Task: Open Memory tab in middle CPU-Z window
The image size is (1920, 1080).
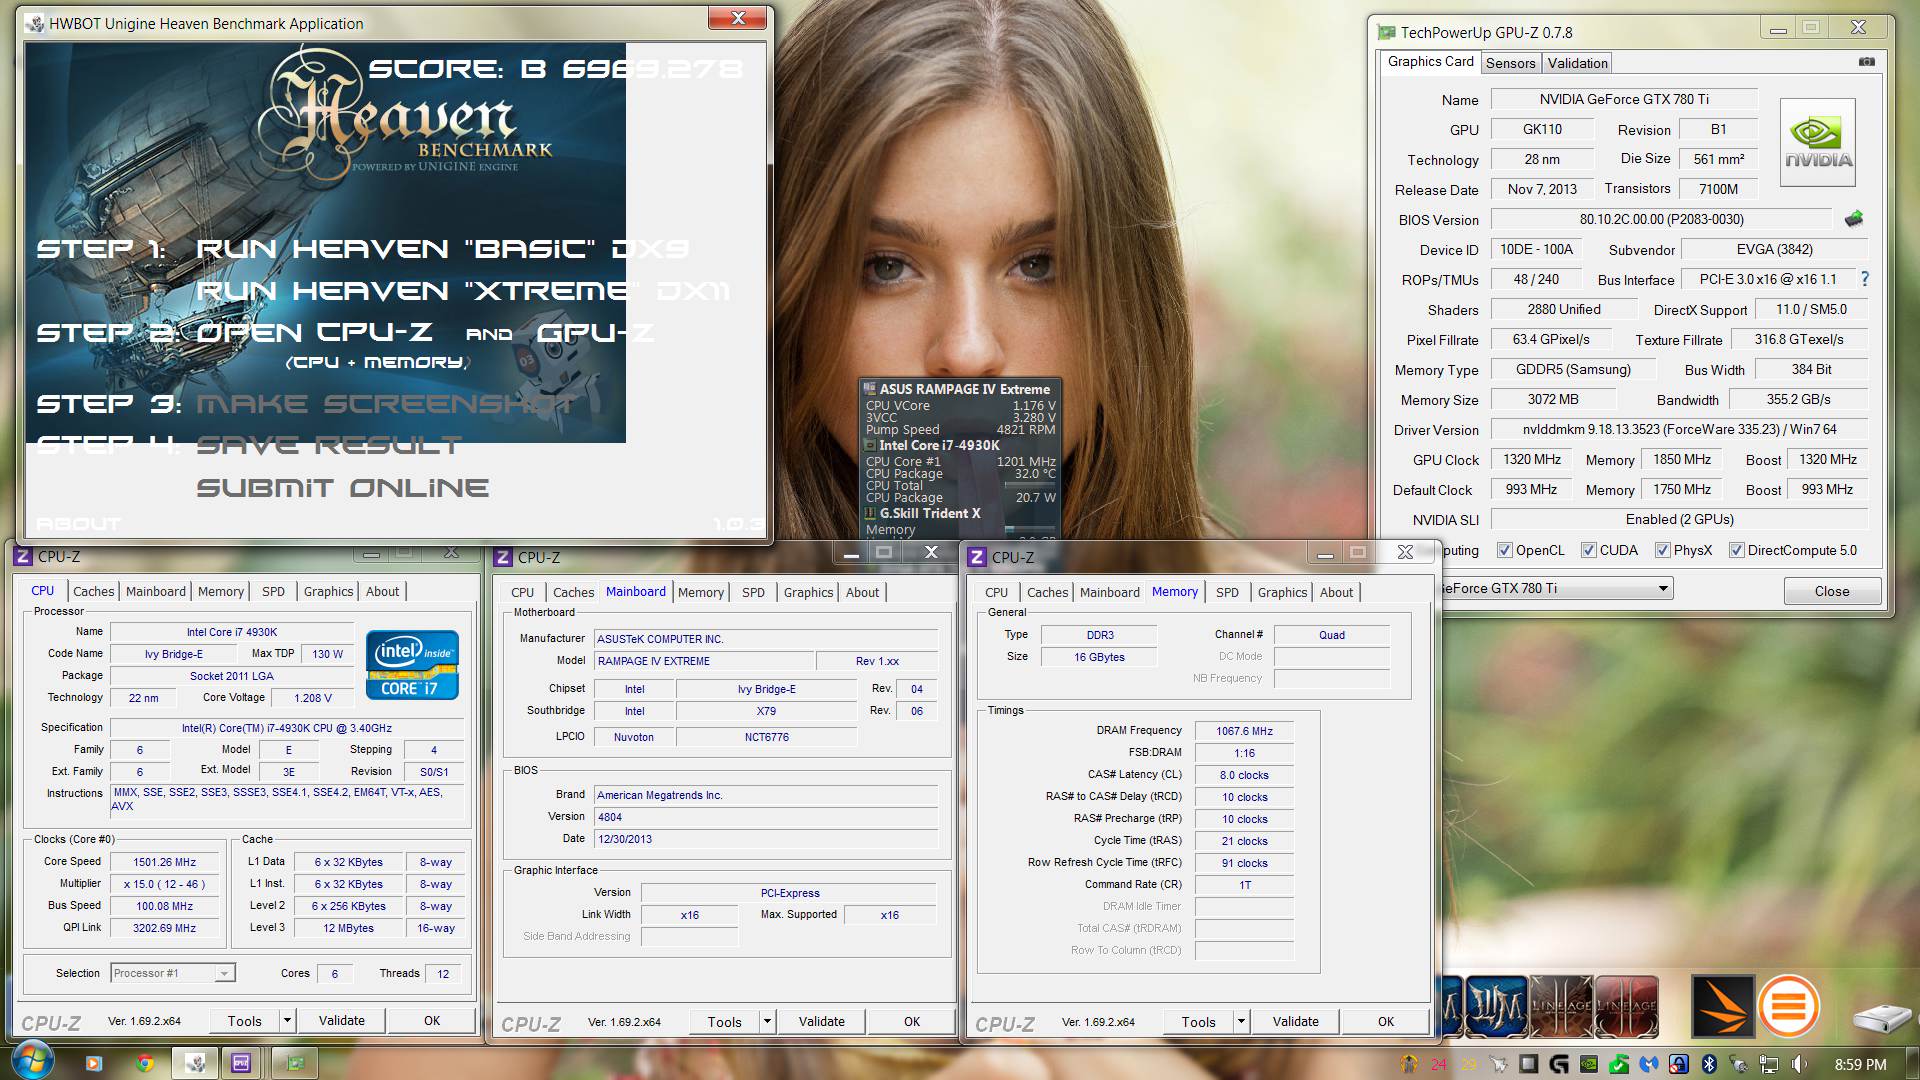Action: (700, 592)
